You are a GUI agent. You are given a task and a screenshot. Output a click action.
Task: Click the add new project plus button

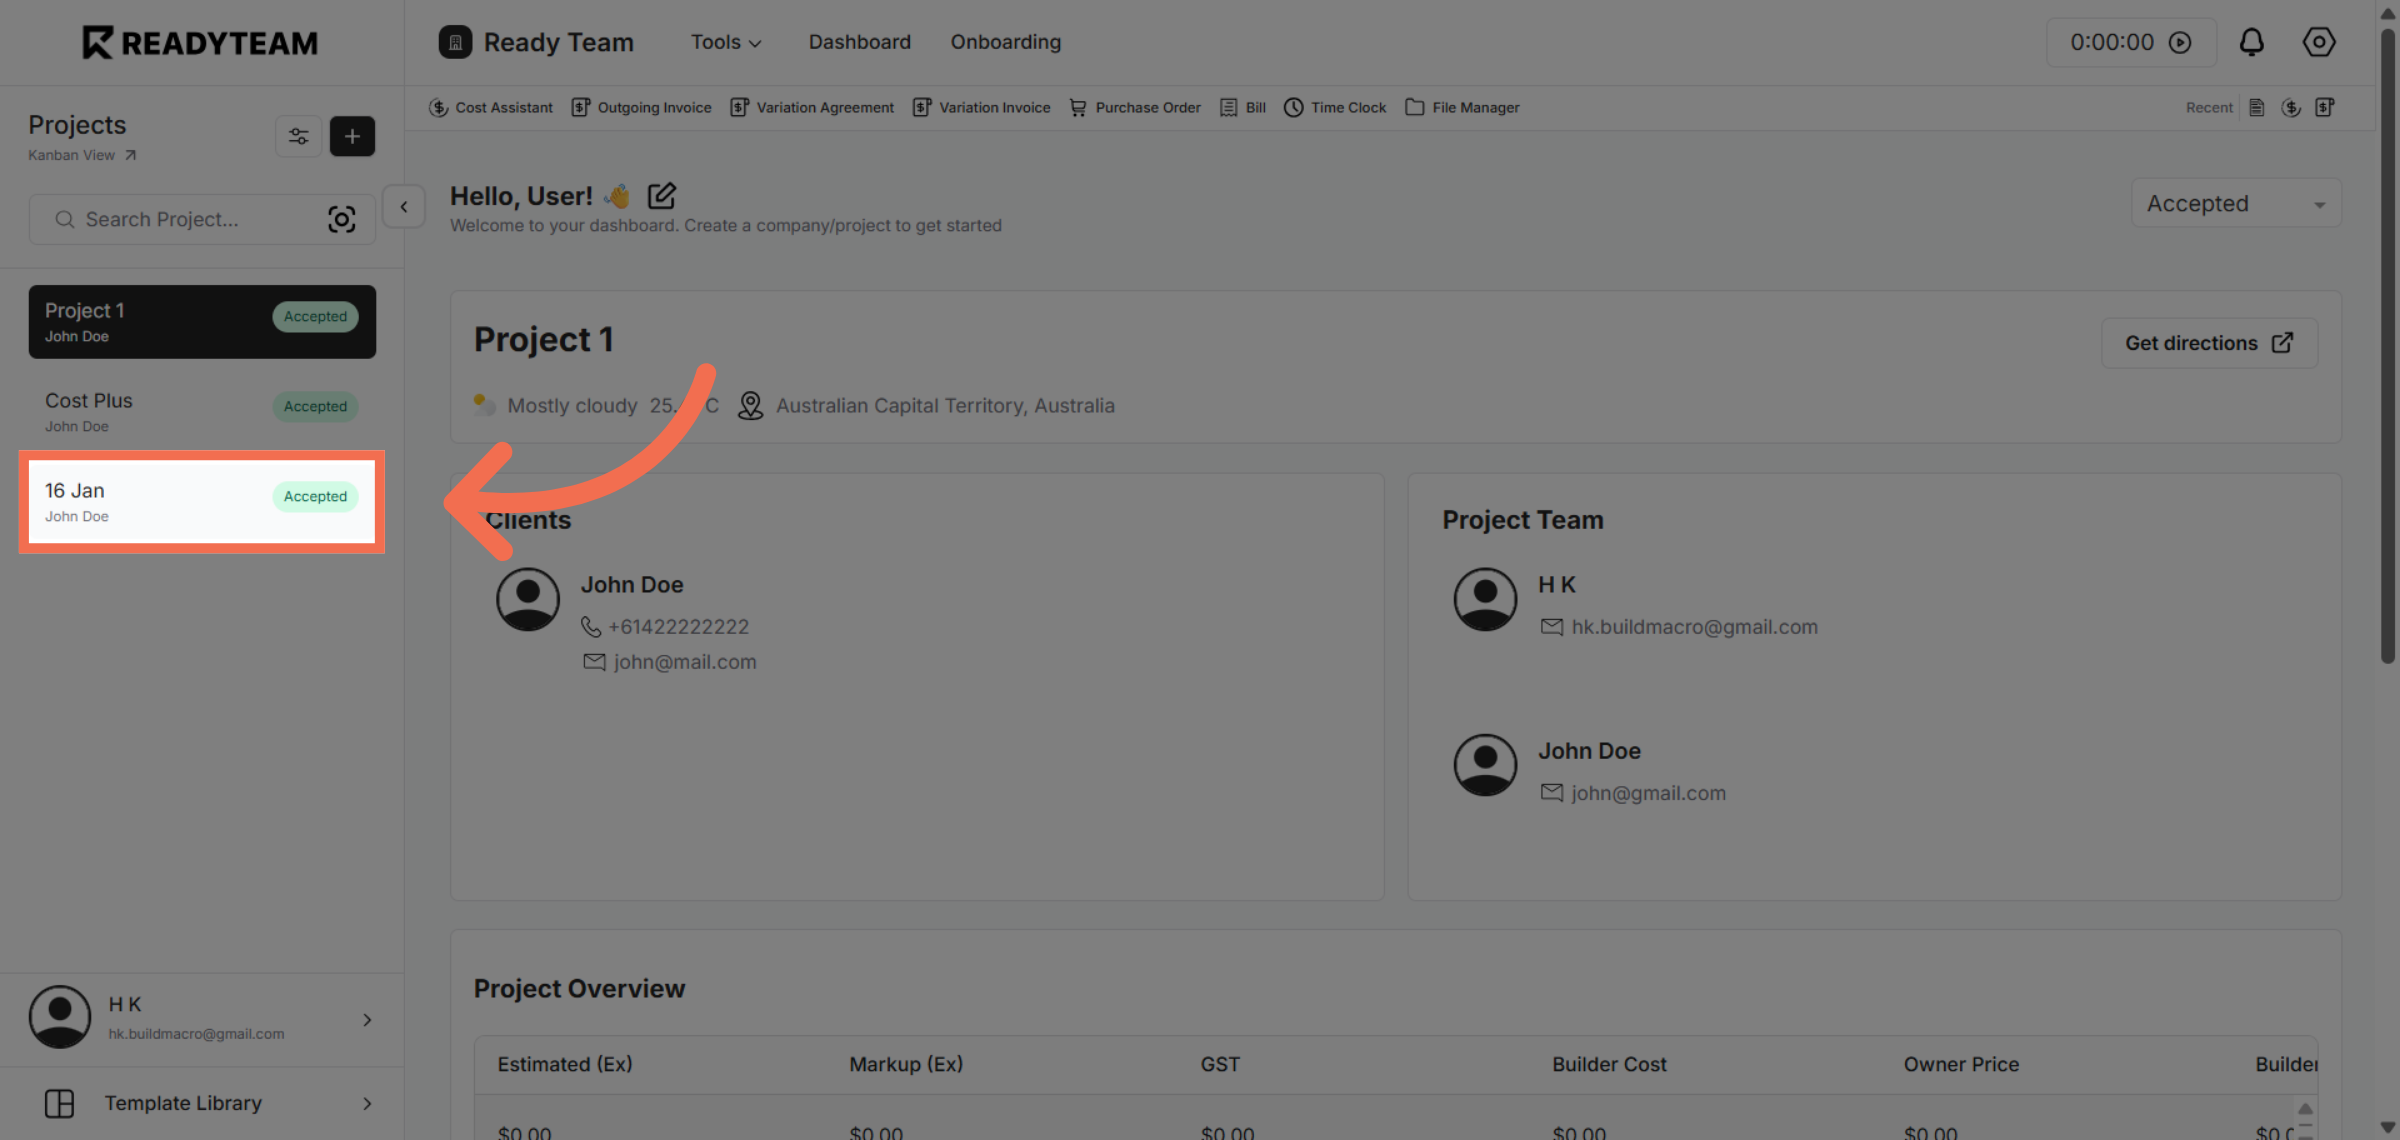(352, 136)
